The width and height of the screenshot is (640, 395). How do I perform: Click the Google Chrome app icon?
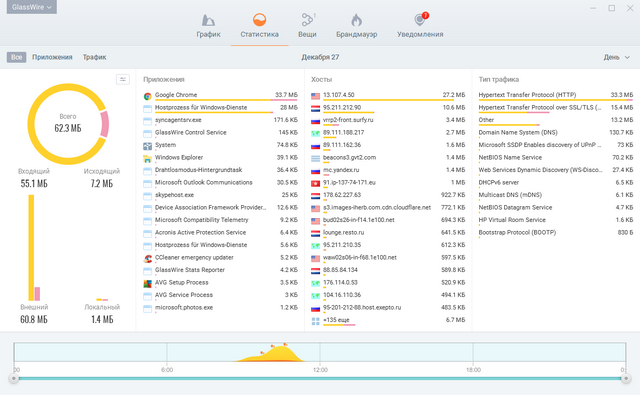point(148,96)
